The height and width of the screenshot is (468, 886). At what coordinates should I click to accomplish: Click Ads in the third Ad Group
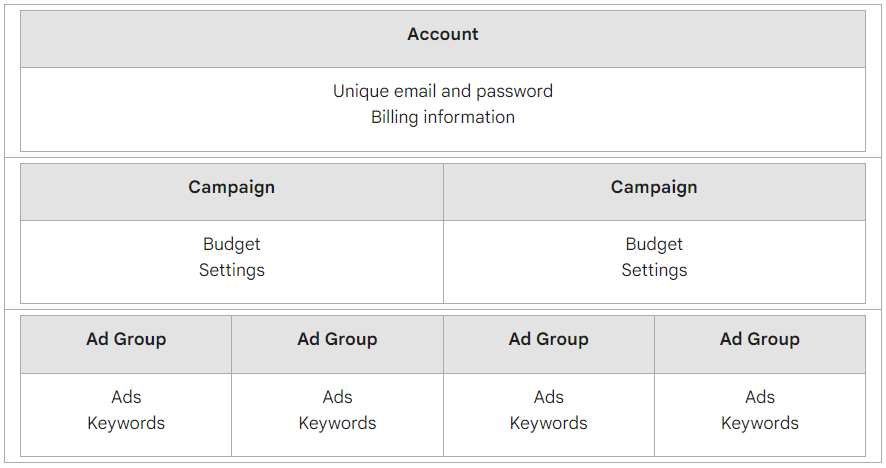(x=548, y=397)
